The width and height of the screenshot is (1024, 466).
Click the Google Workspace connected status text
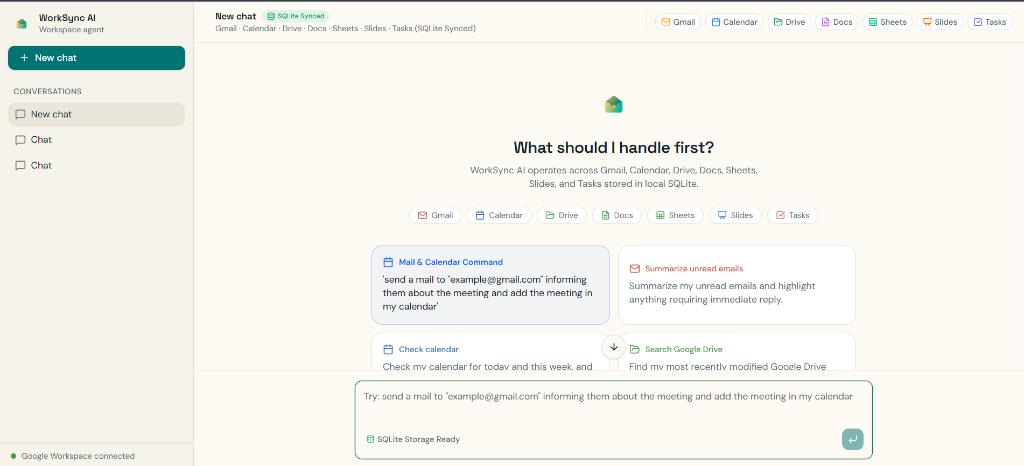78,456
